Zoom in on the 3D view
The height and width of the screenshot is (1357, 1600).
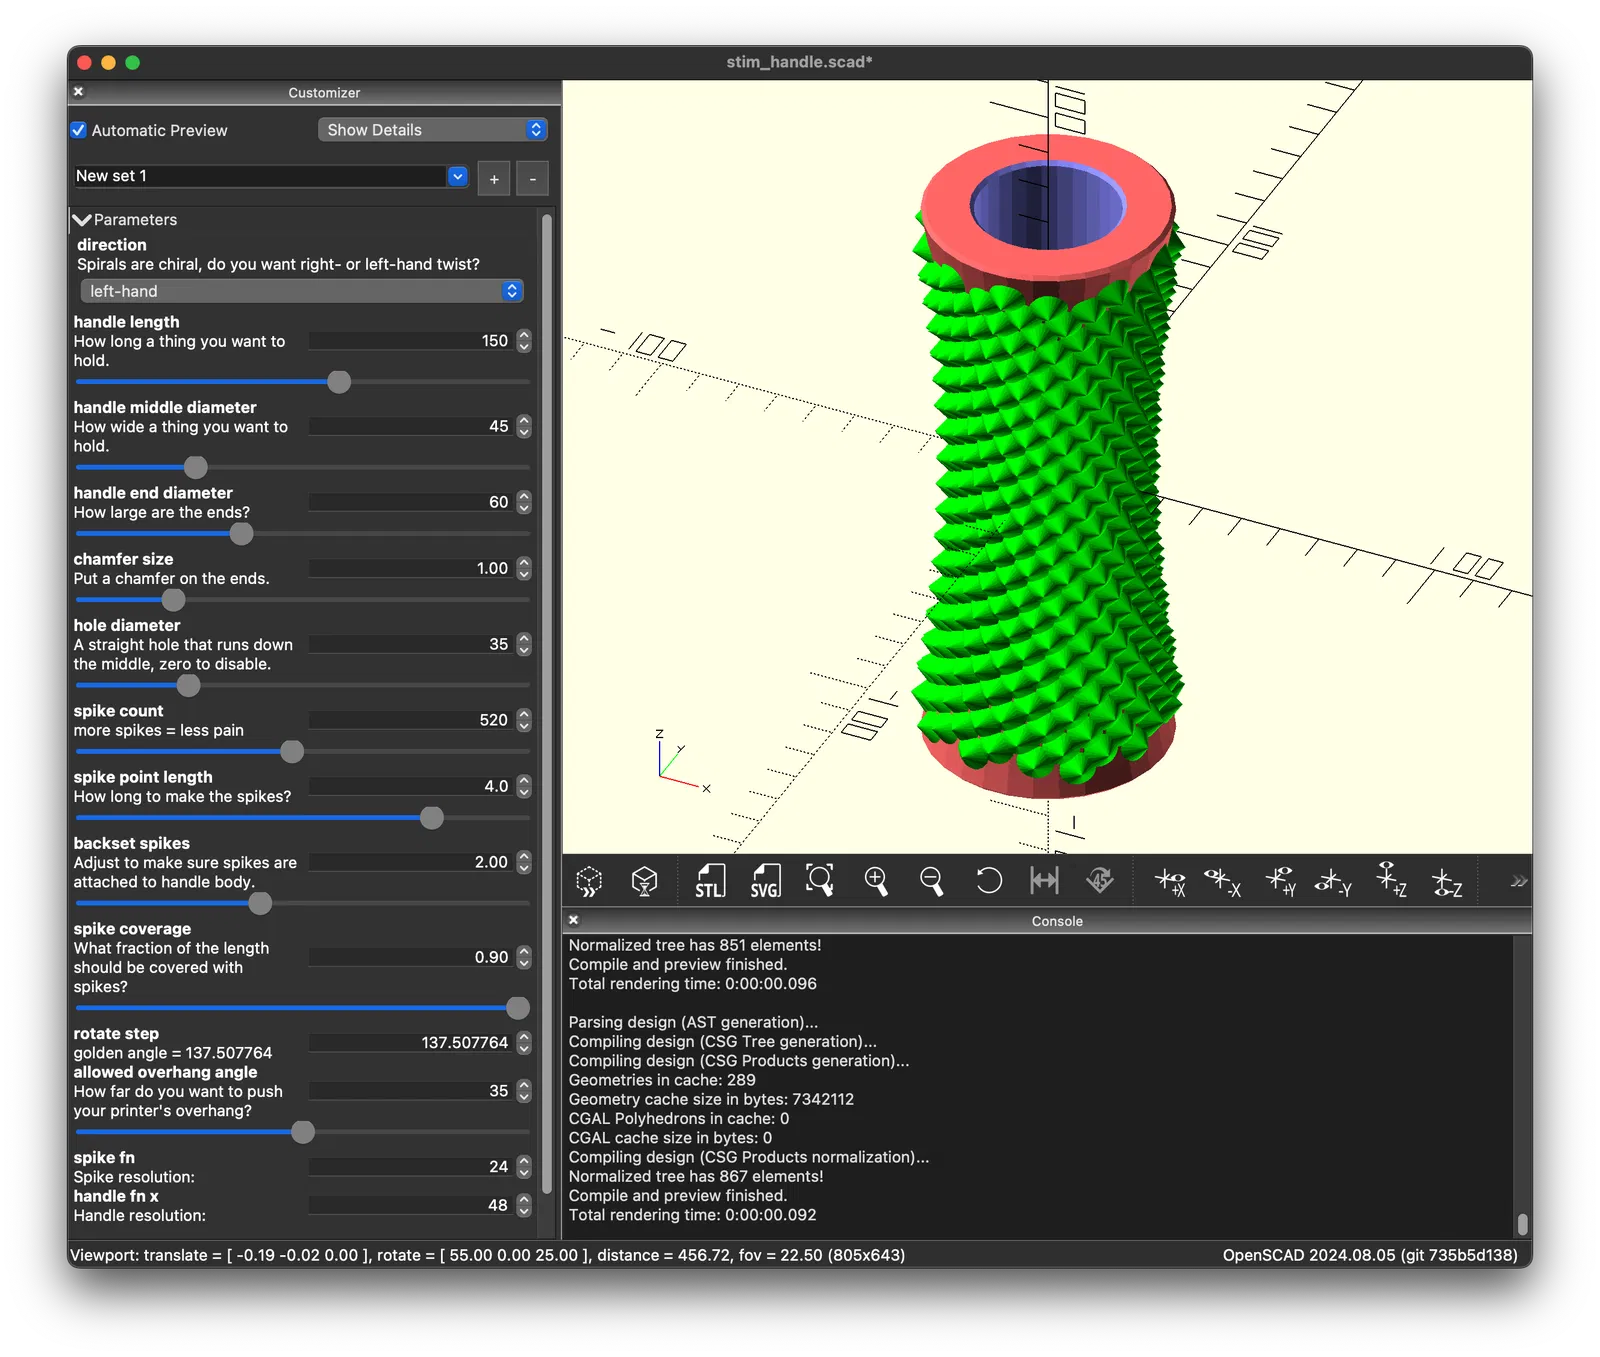(876, 881)
